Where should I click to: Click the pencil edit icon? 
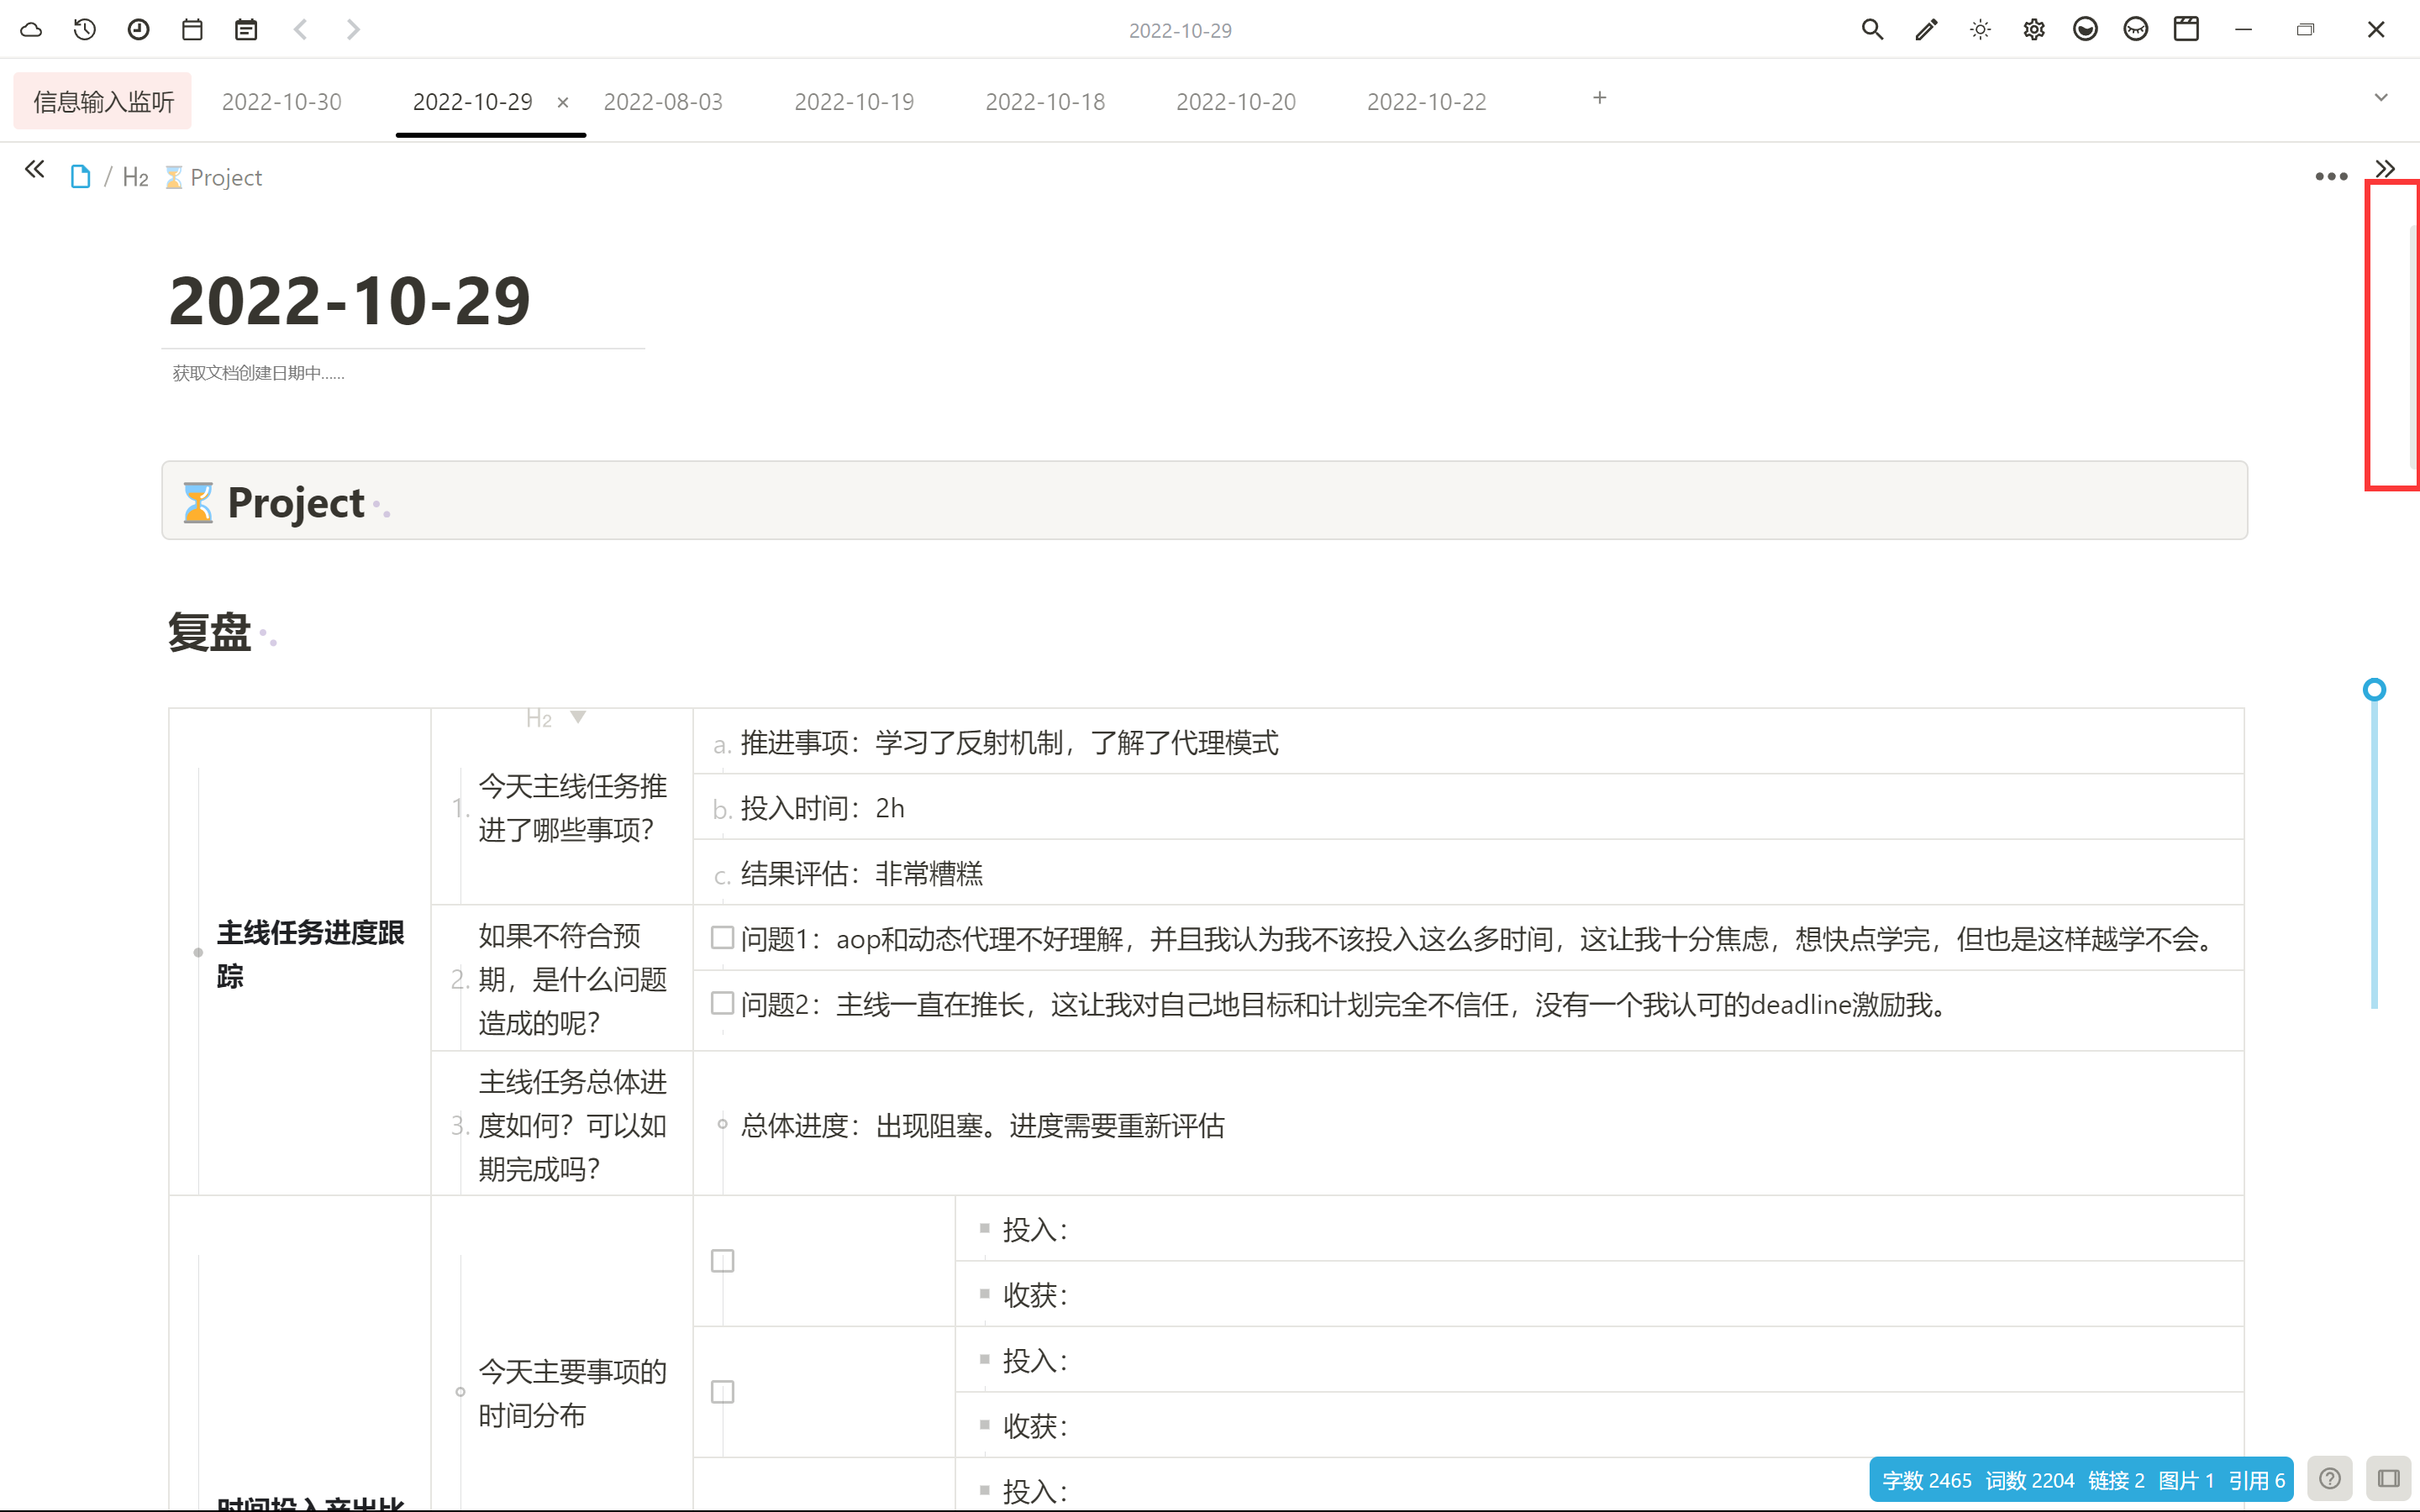point(1926,30)
